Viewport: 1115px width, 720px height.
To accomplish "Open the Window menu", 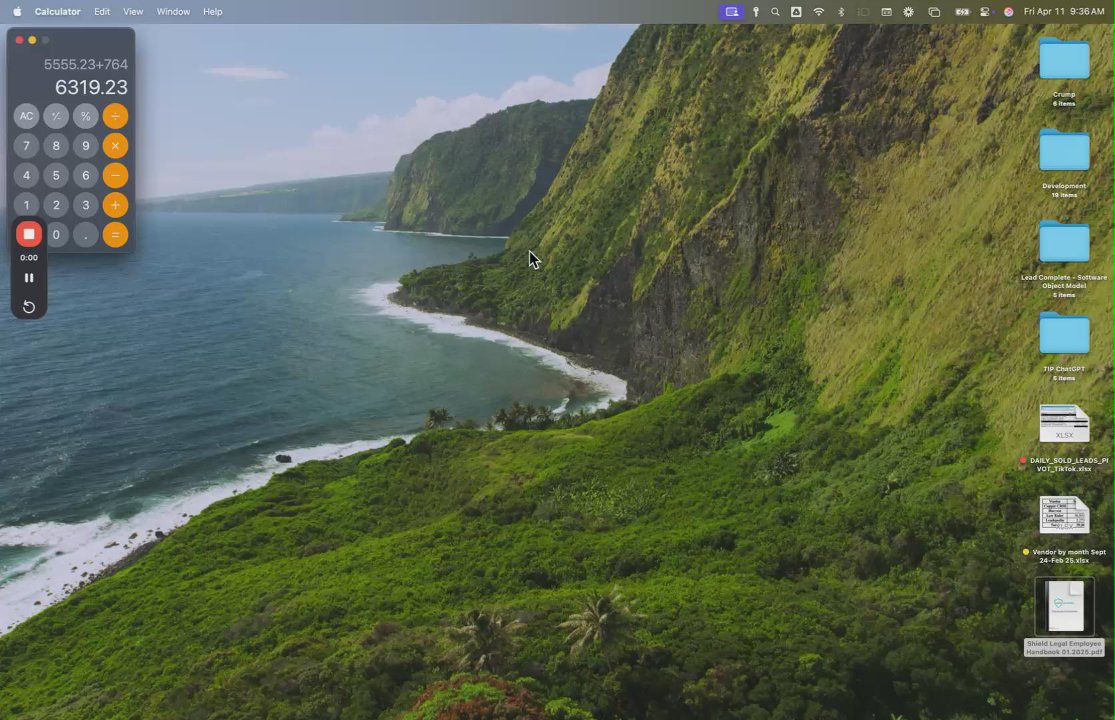I will pos(173,11).
